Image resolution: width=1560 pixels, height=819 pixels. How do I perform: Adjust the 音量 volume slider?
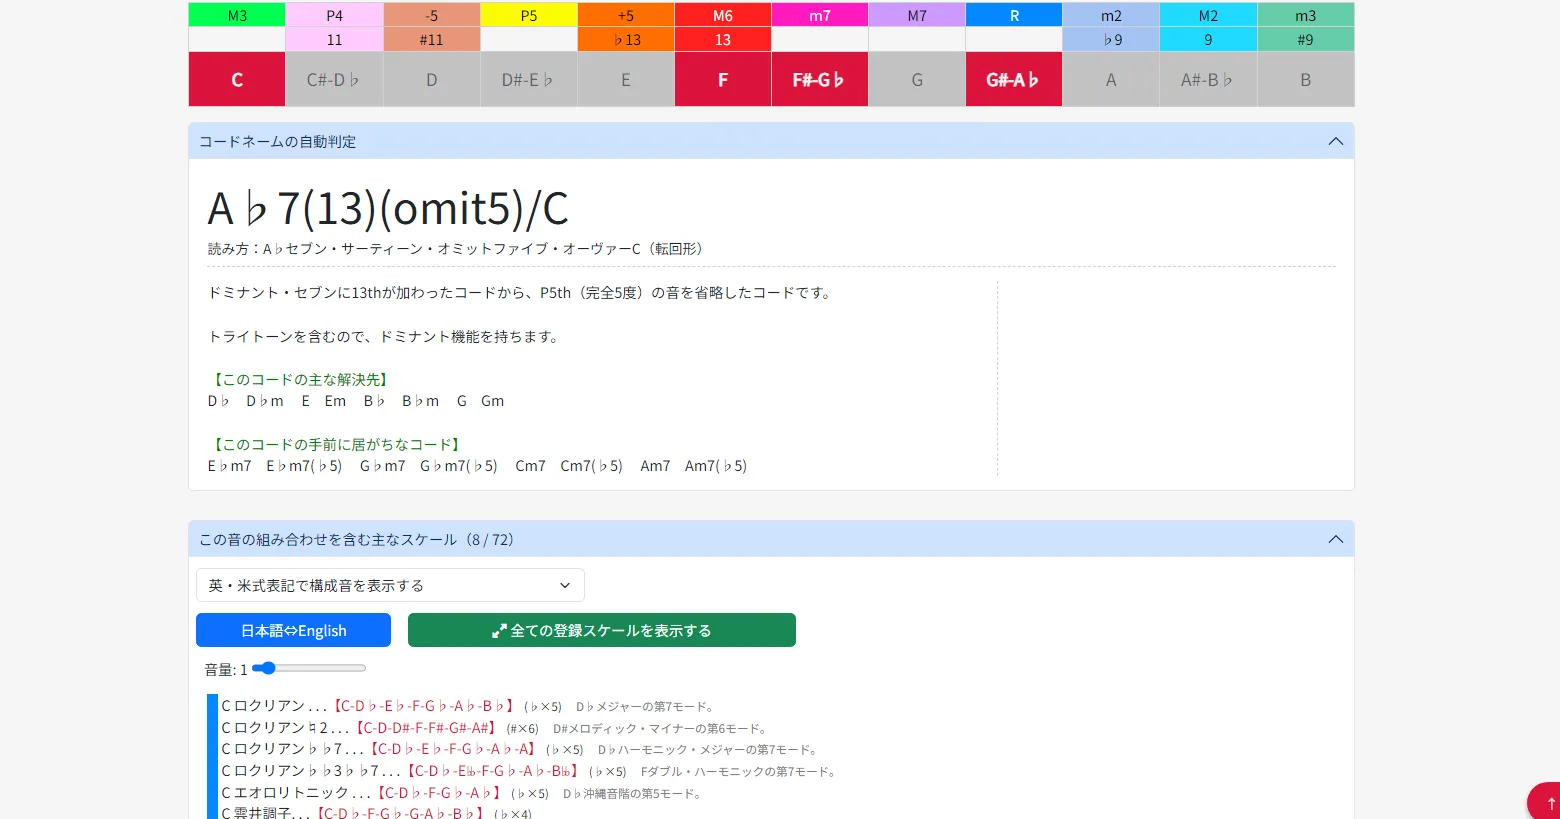[309, 668]
